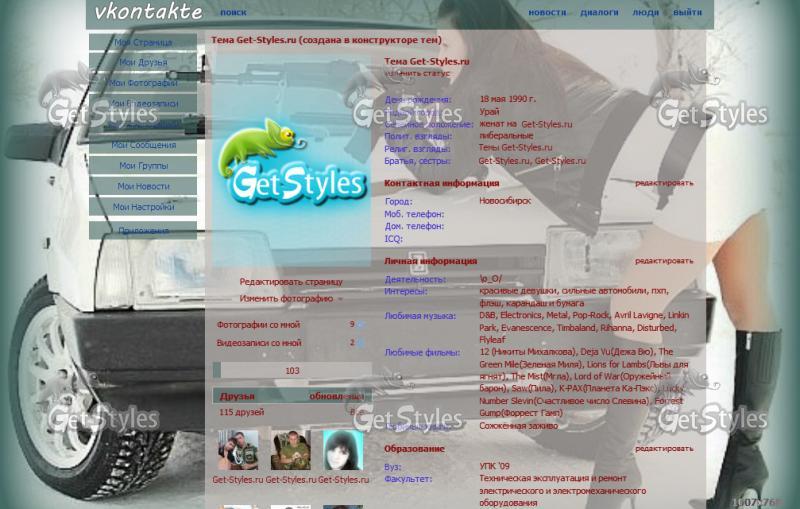800x509 pixels.
Task: Click 'Редактировать страницу' link
Action: click(291, 282)
